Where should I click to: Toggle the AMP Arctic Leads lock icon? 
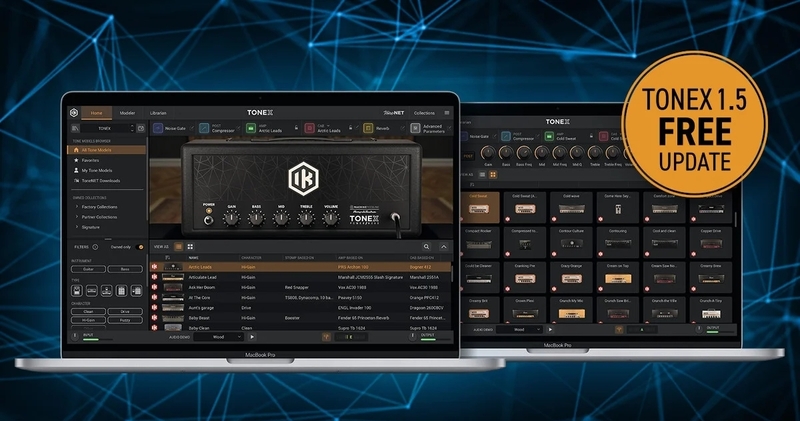pyautogui.click(x=296, y=128)
